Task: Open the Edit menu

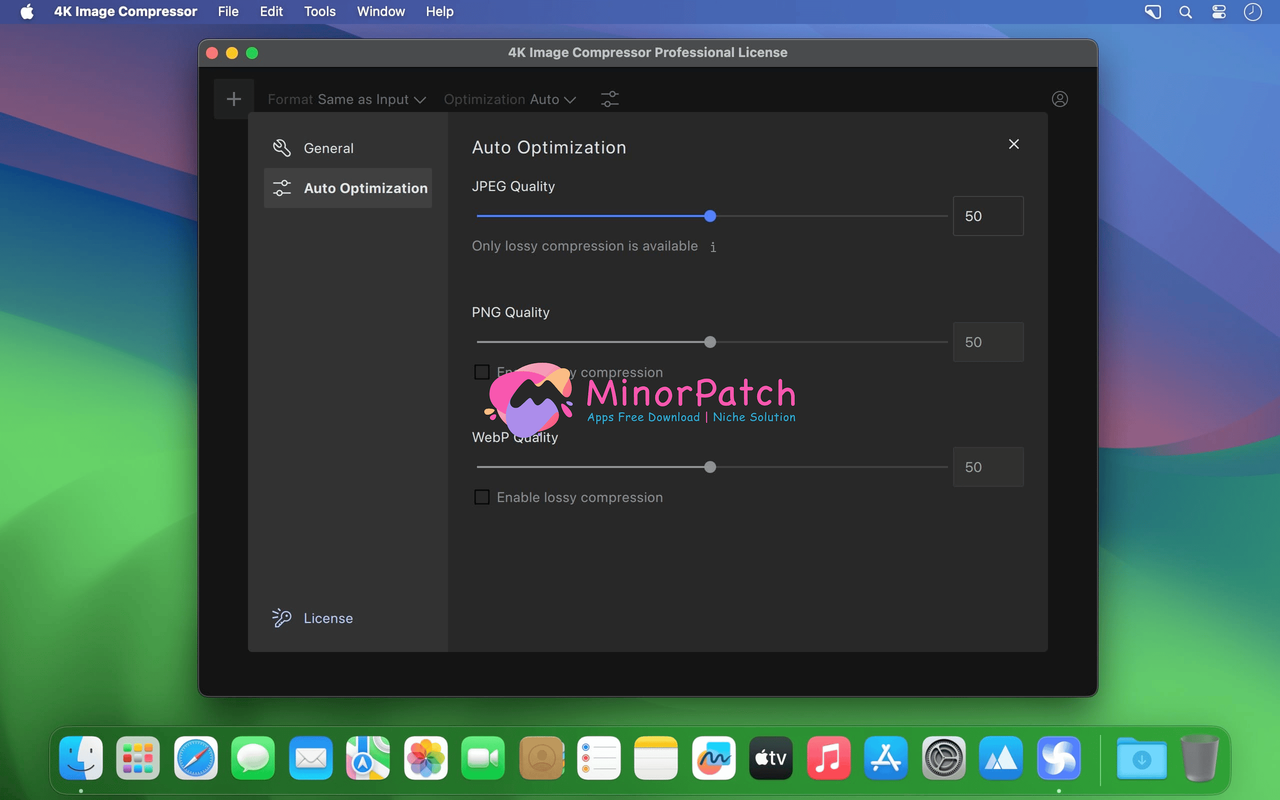Action: [271, 12]
